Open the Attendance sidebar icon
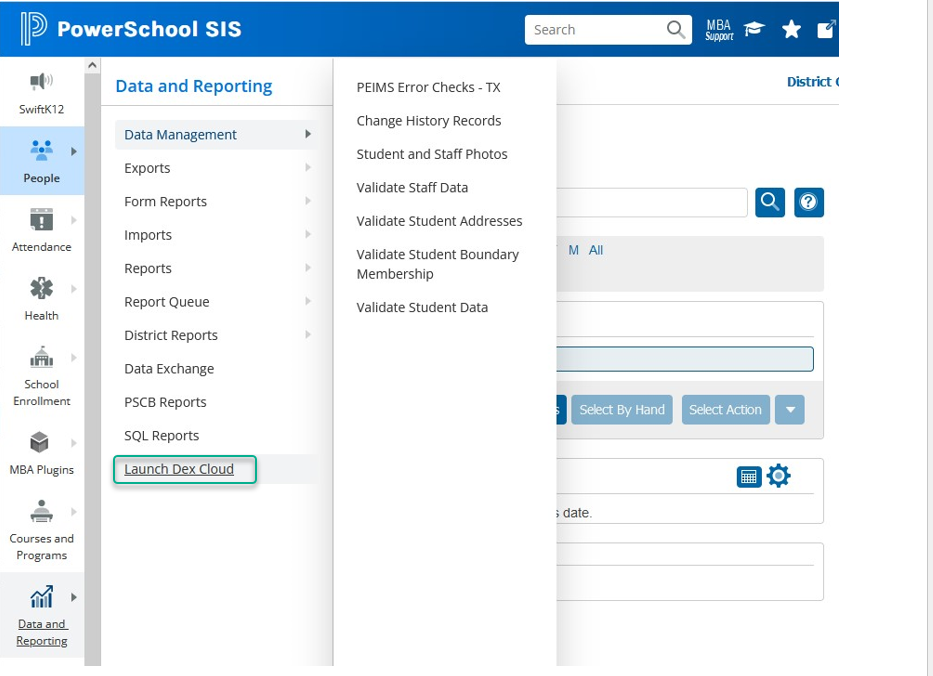Image resolution: width=933 pixels, height=676 pixels. 41,220
